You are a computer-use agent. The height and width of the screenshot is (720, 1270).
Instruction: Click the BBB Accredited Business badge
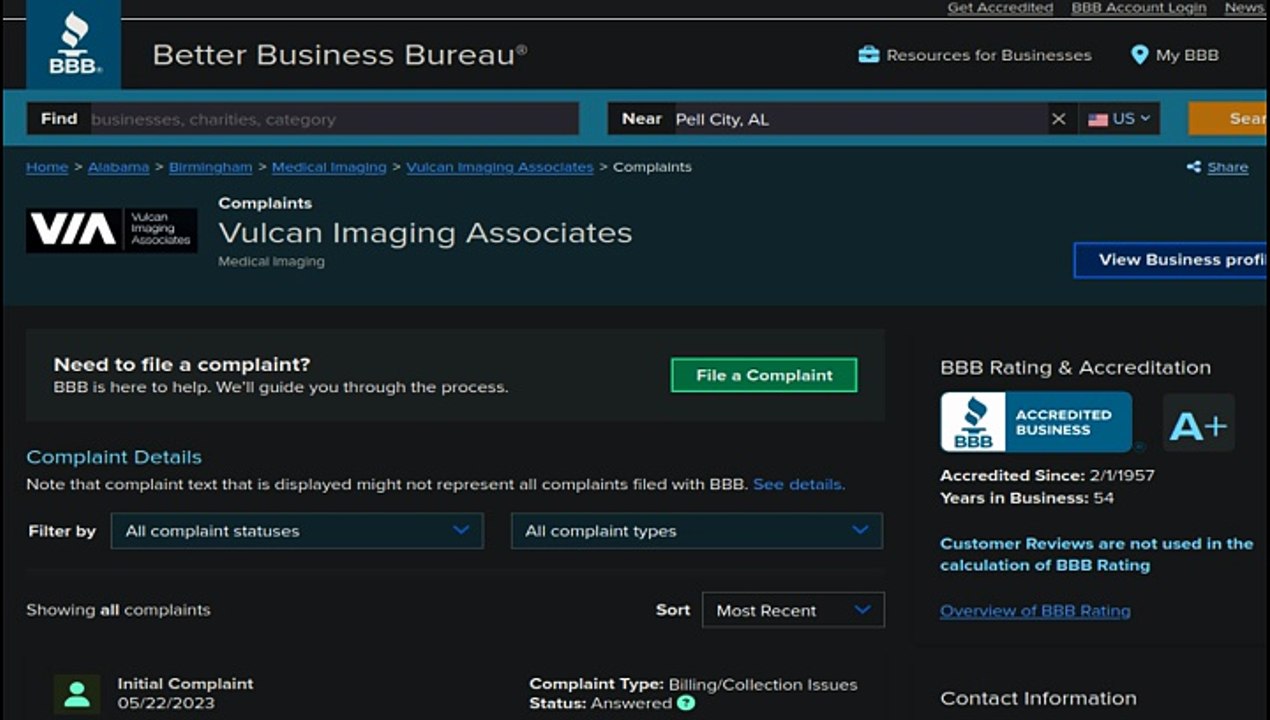coord(1036,422)
